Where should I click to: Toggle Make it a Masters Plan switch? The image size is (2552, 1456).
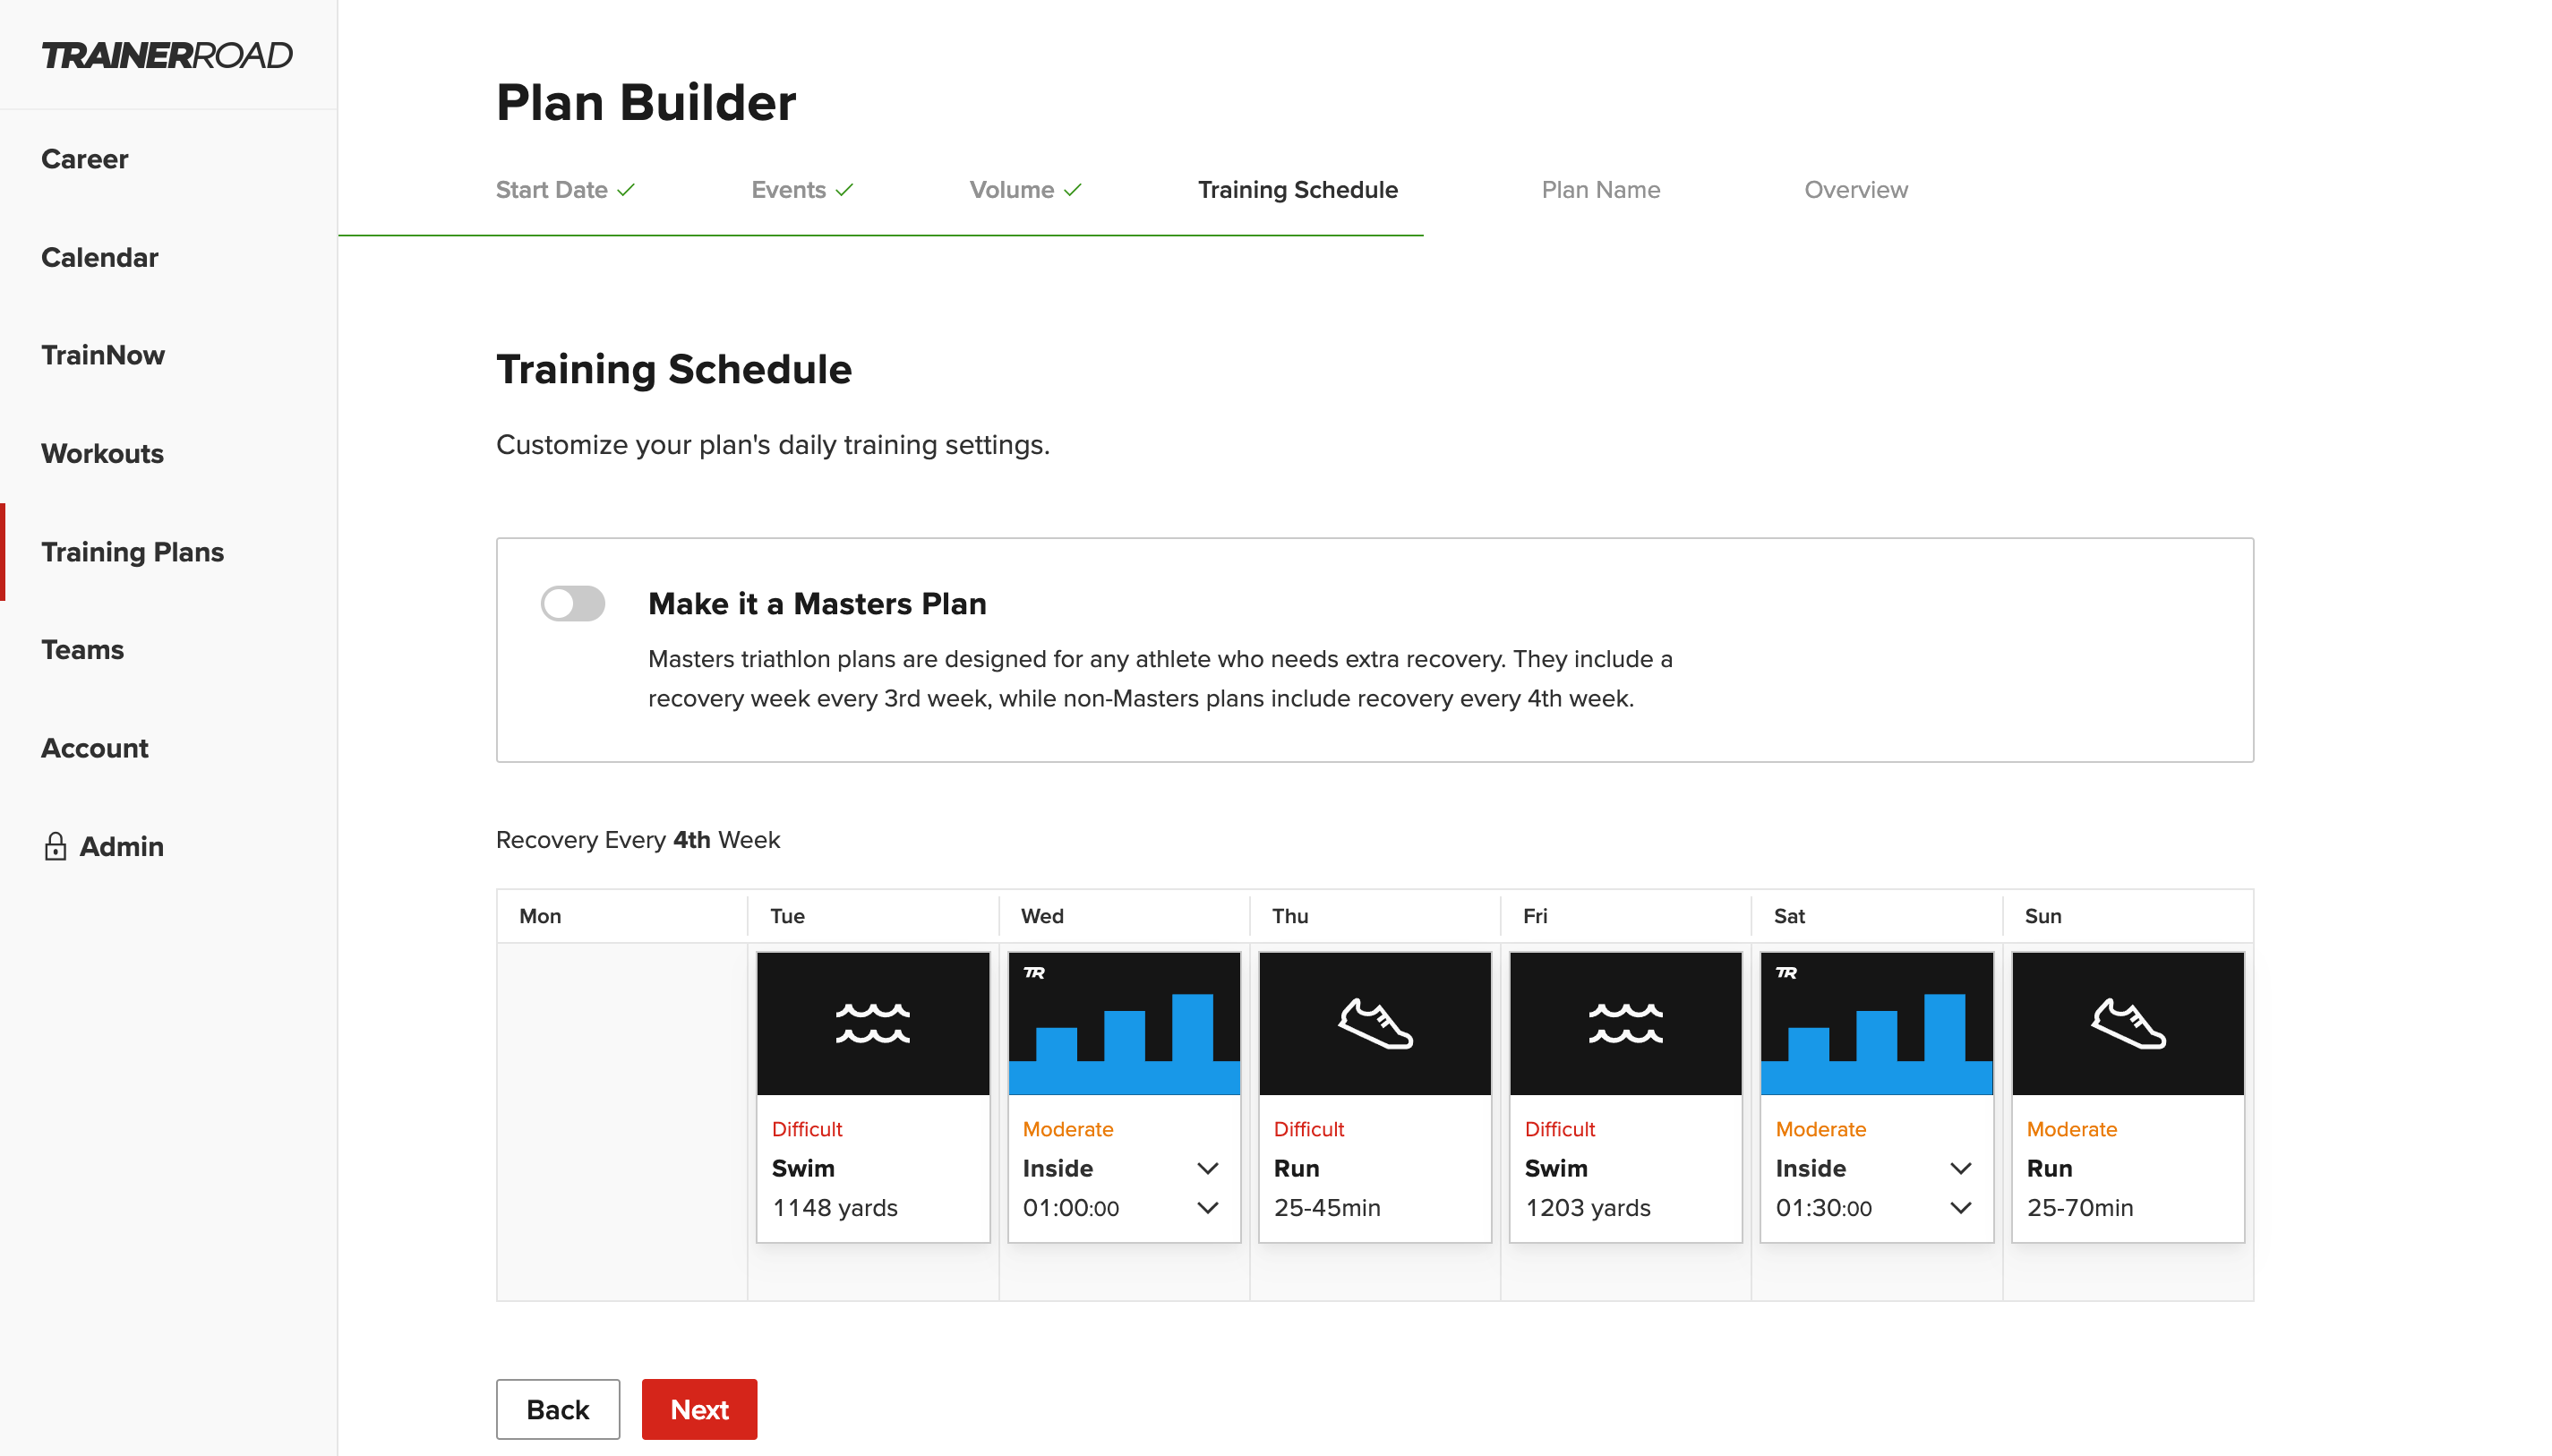pyautogui.click(x=573, y=603)
